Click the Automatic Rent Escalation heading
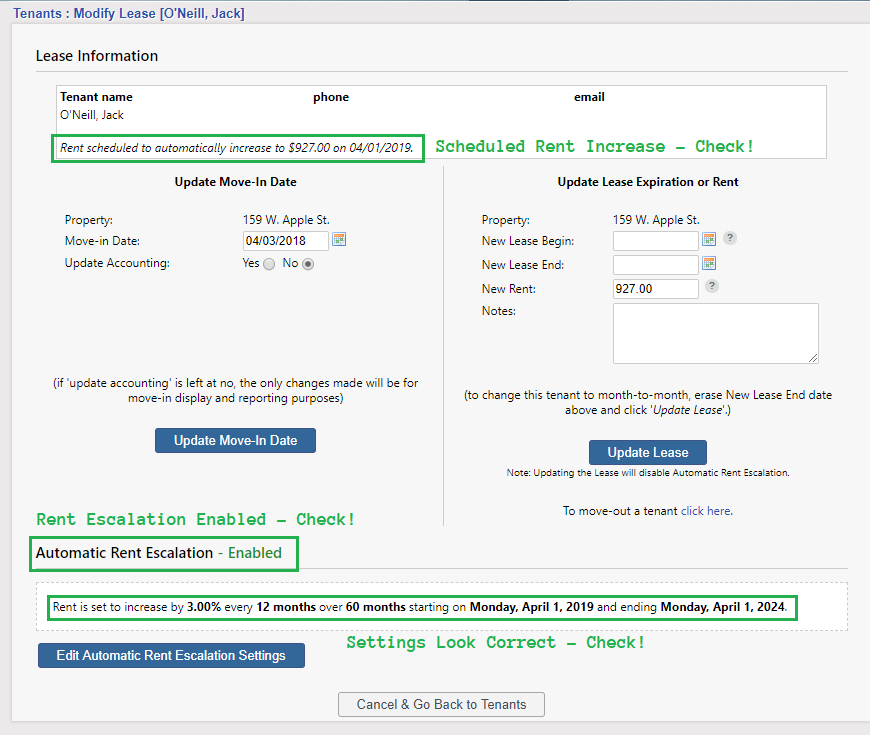The height and width of the screenshot is (735, 870). (x=124, y=553)
